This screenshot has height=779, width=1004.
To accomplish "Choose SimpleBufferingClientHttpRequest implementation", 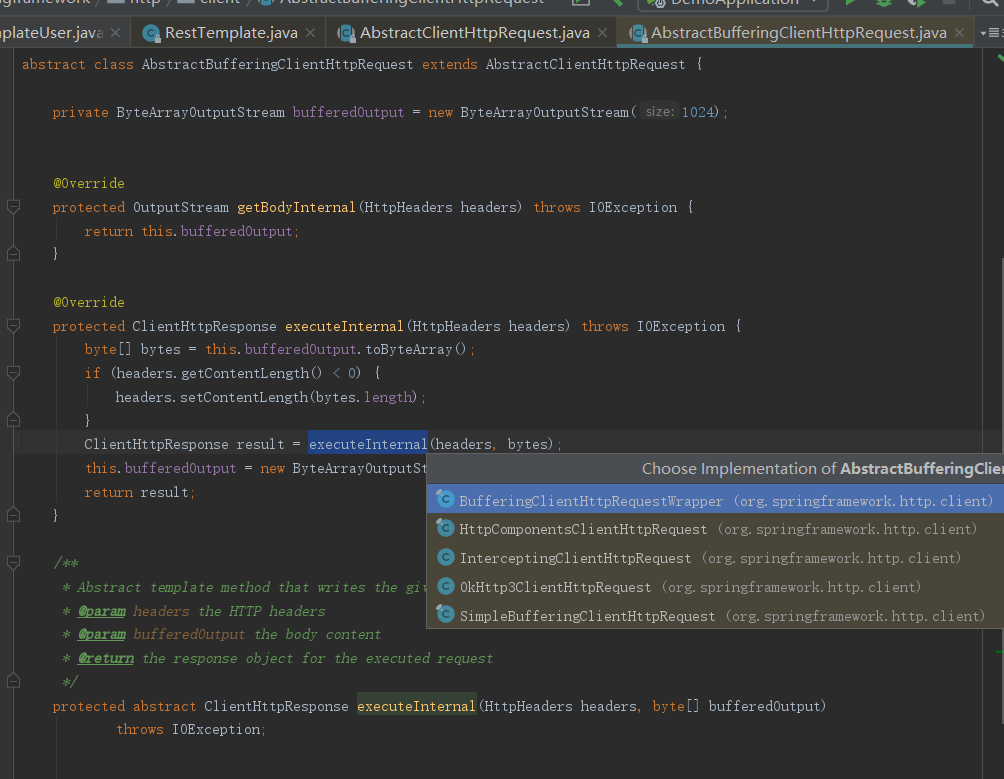I will [715, 616].
